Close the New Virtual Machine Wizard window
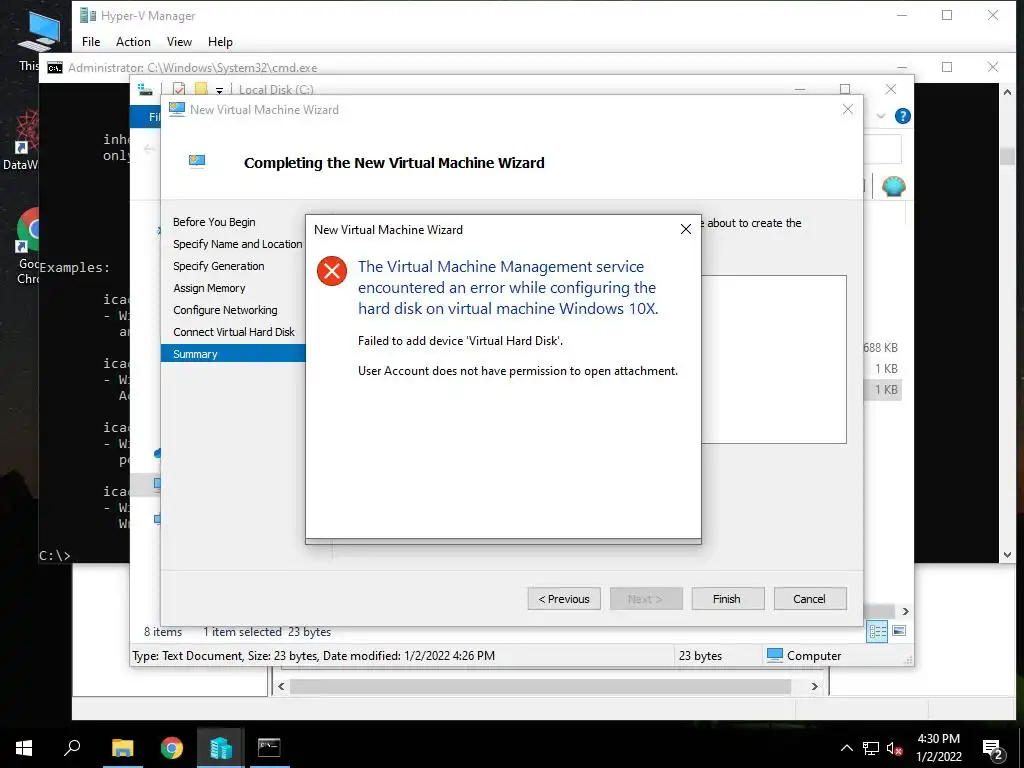Image resolution: width=1024 pixels, height=768 pixels. pyautogui.click(x=848, y=110)
